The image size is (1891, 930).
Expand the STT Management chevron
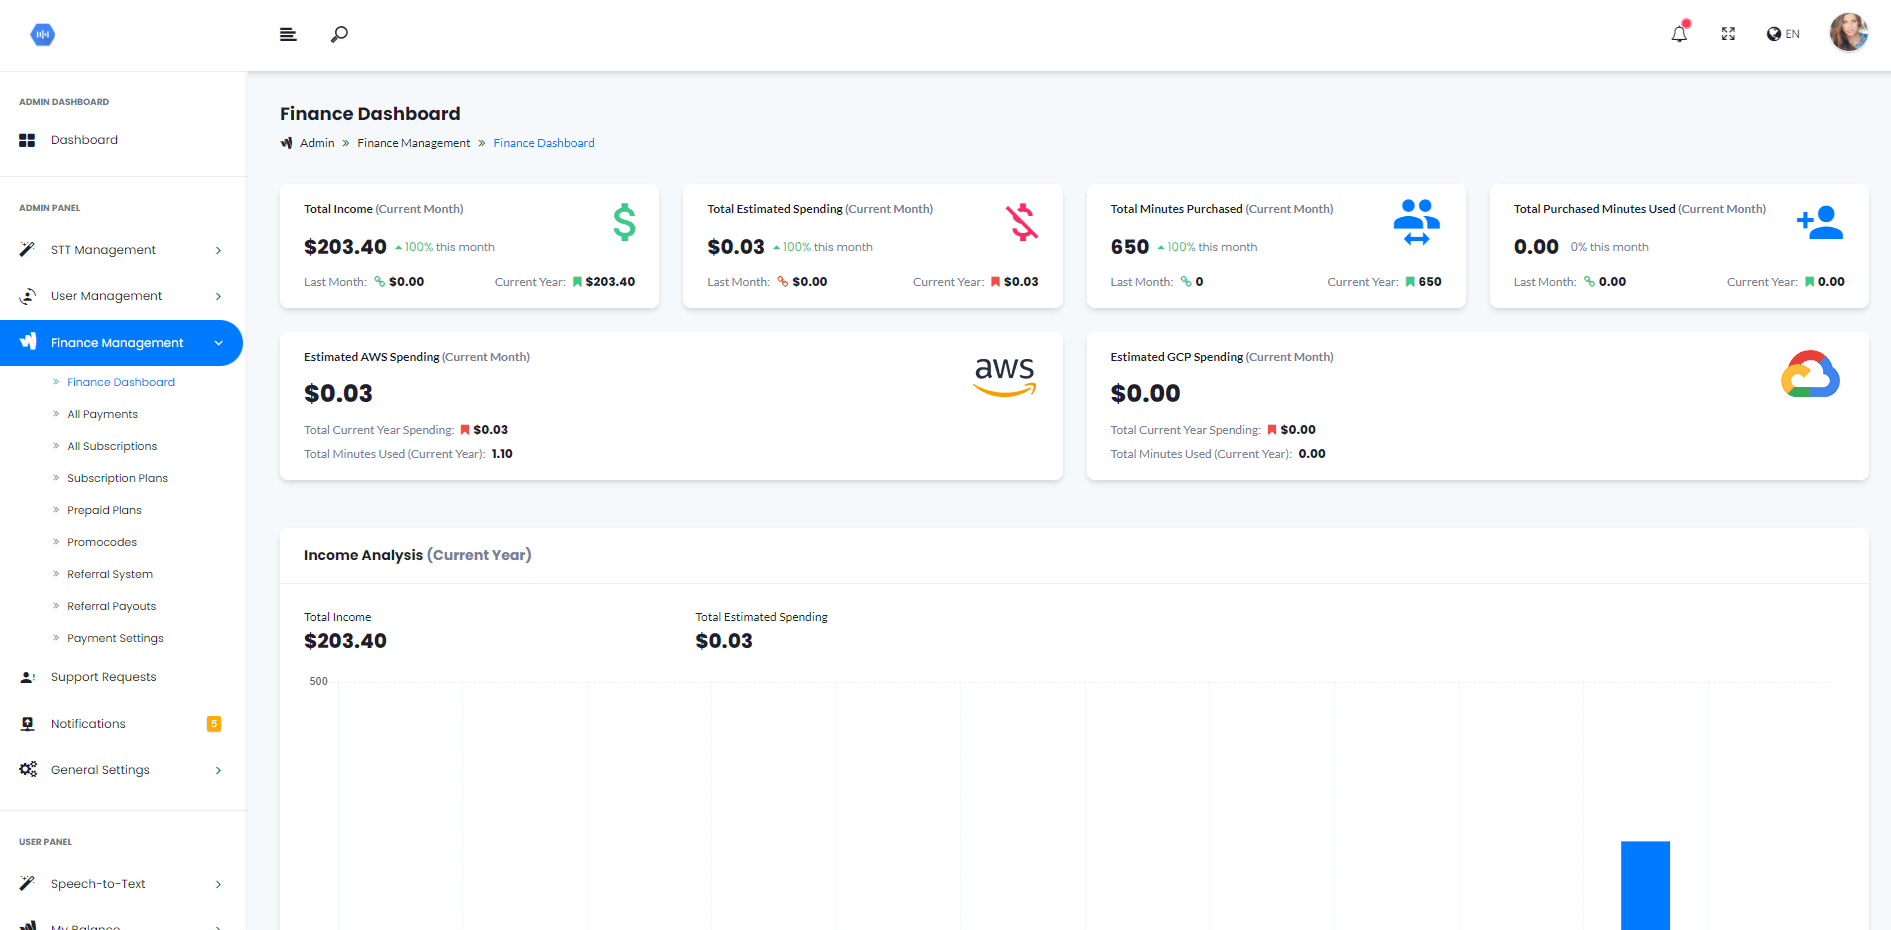click(x=218, y=250)
